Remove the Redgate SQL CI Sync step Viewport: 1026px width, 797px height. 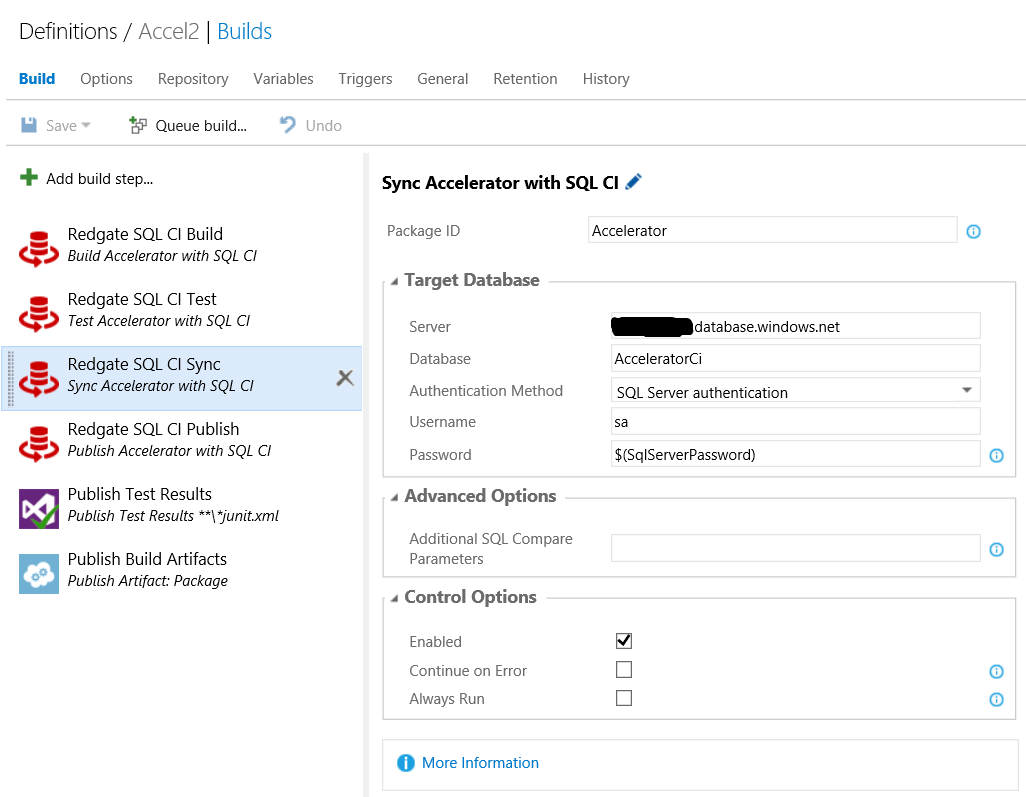(x=345, y=378)
